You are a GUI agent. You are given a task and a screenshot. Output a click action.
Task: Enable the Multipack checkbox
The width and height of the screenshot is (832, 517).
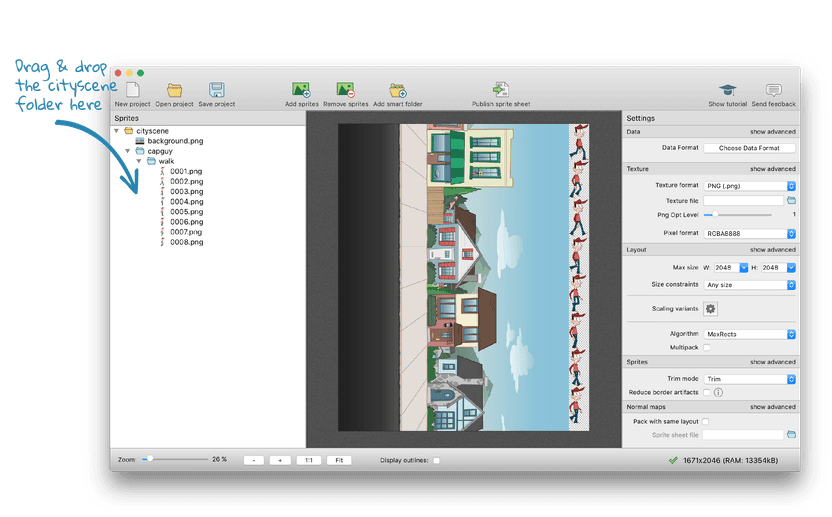pyautogui.click(x=707, y=347)
